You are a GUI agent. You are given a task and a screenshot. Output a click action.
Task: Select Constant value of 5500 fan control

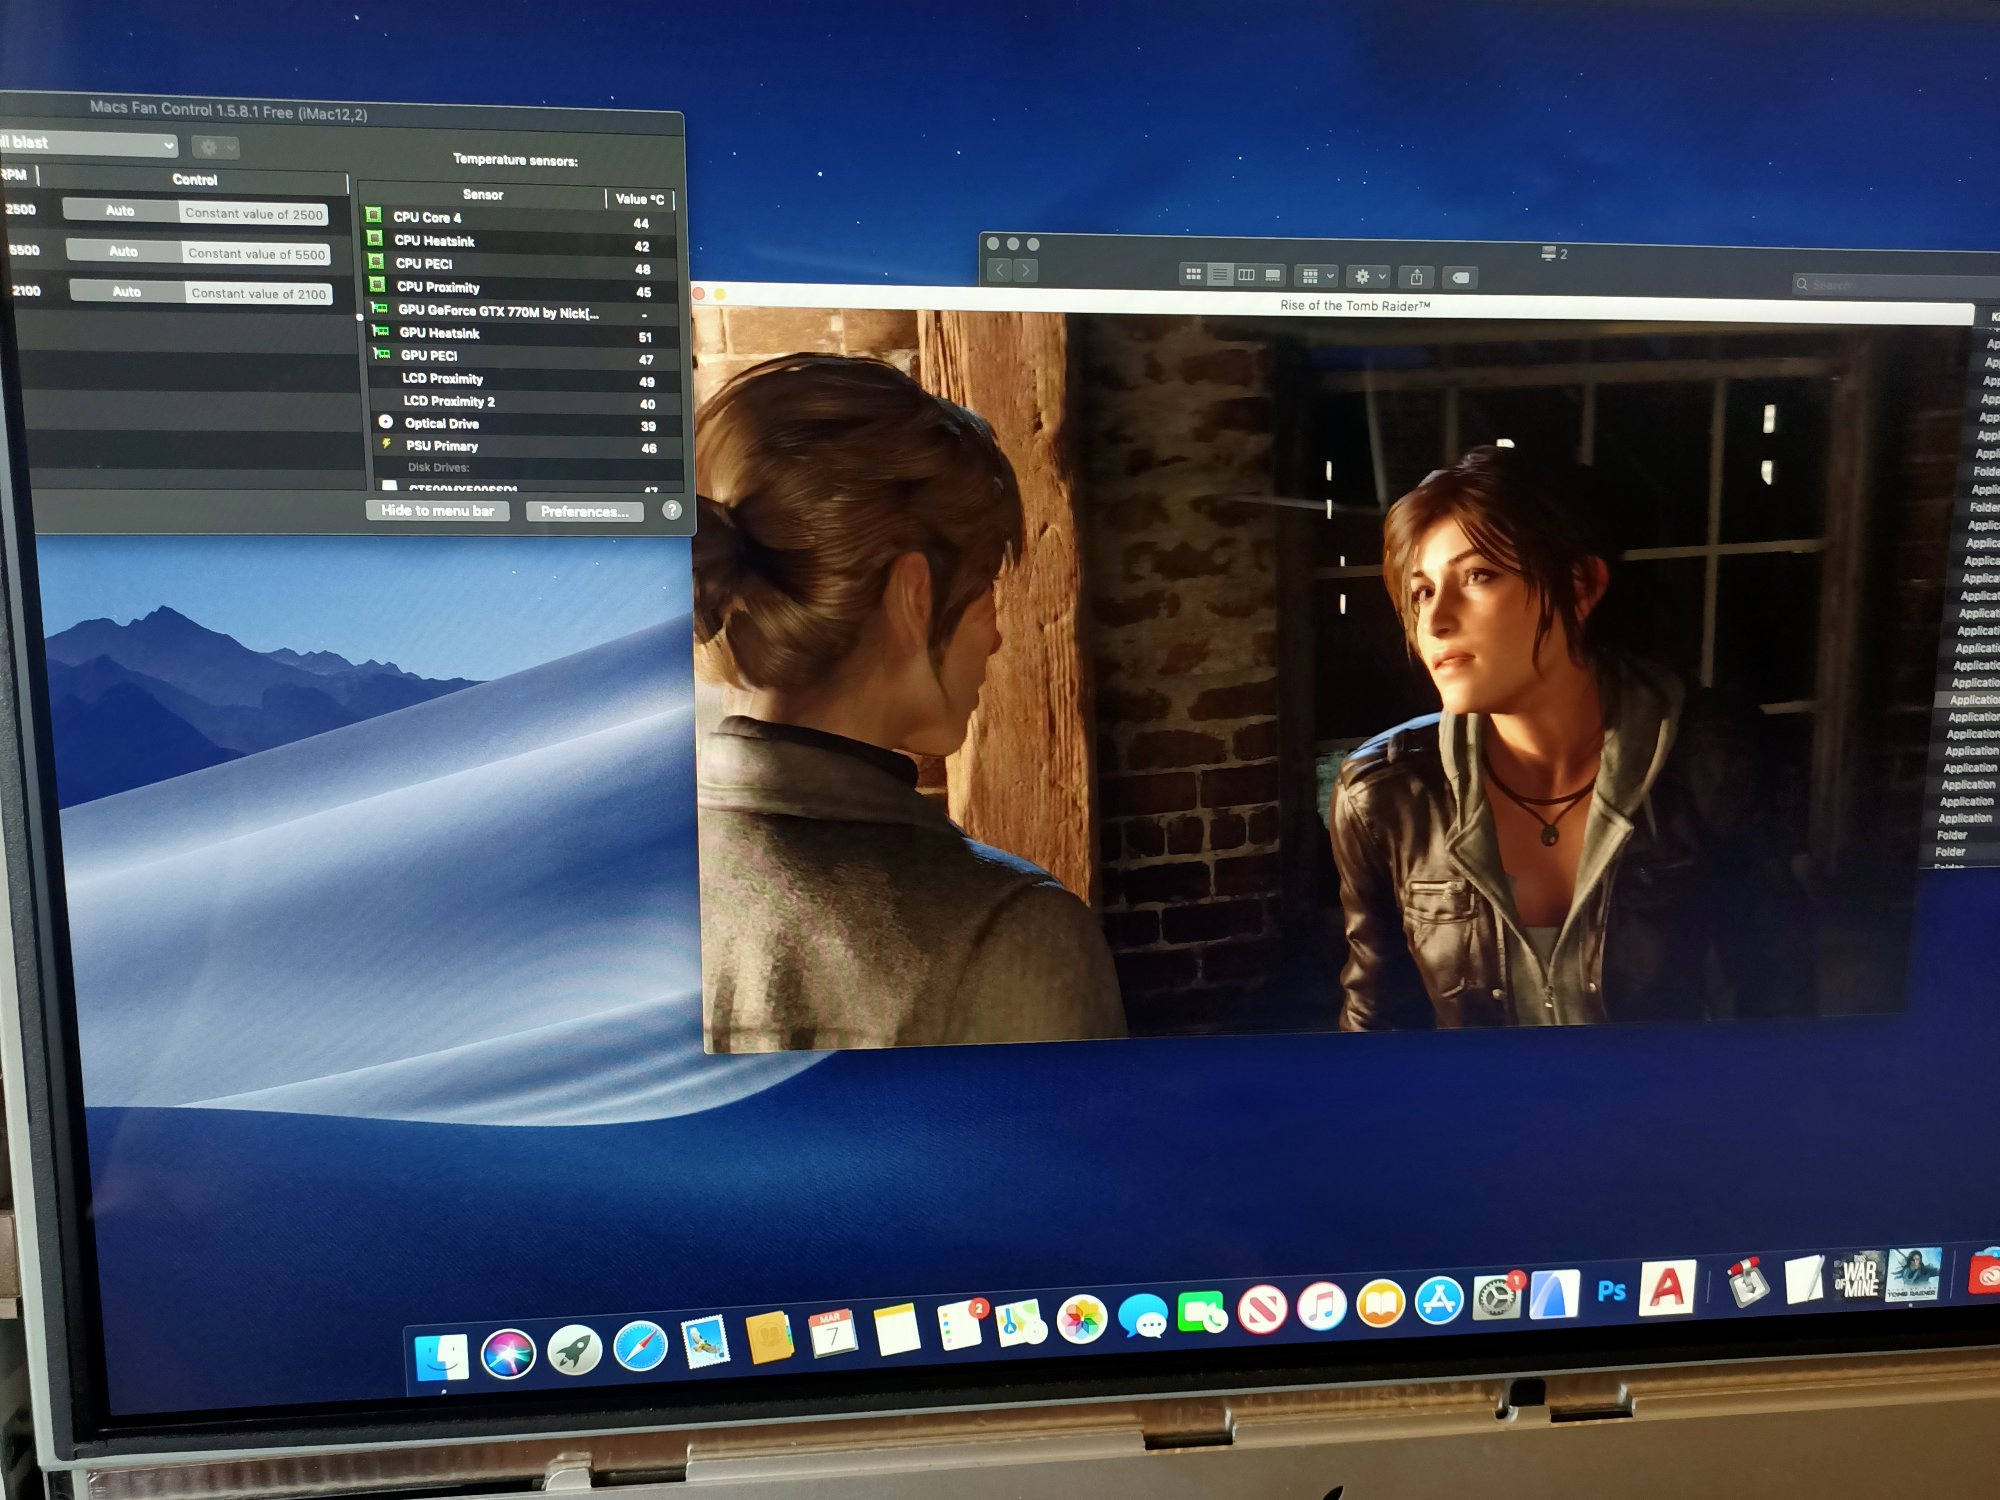[256, 254]
